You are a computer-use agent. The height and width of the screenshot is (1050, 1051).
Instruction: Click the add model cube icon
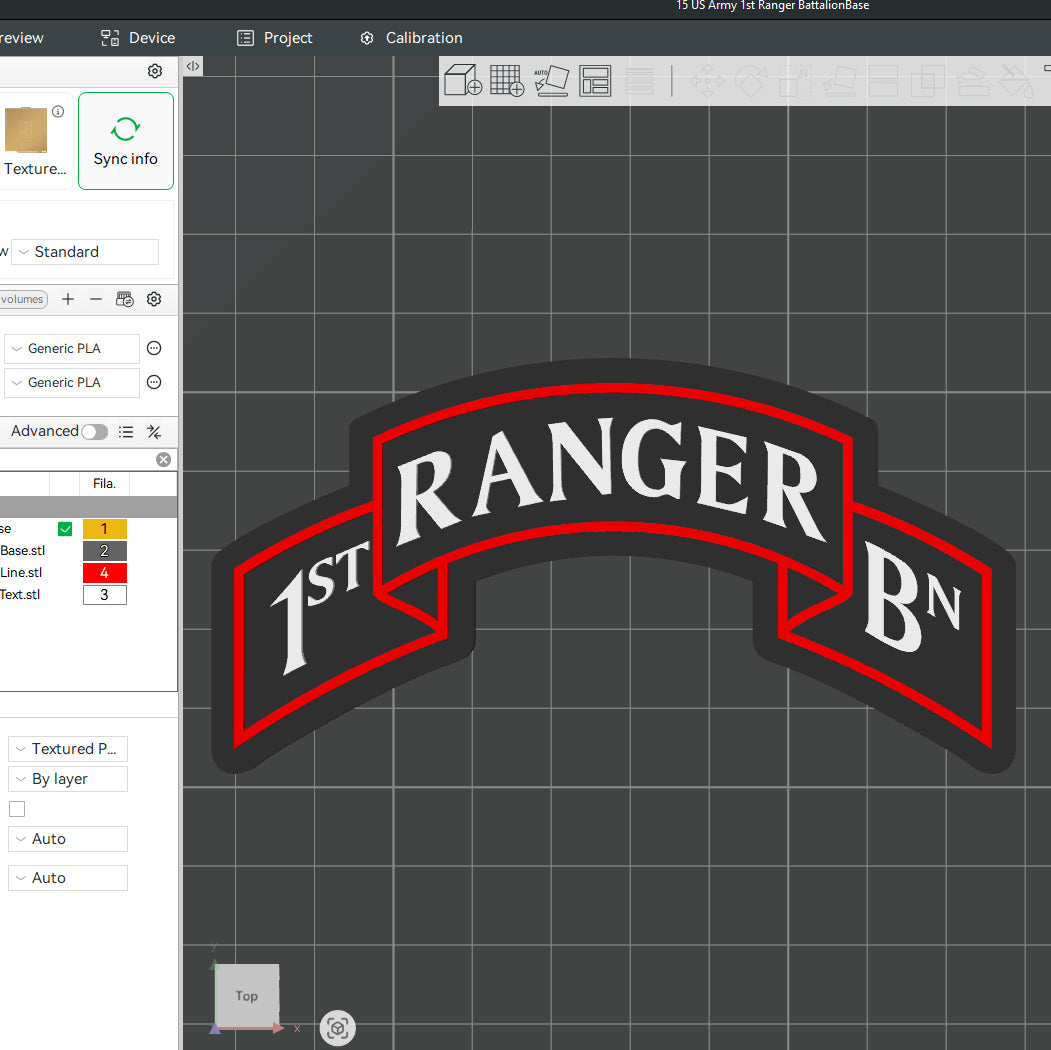pyautogui.click(x=462, y=81)
